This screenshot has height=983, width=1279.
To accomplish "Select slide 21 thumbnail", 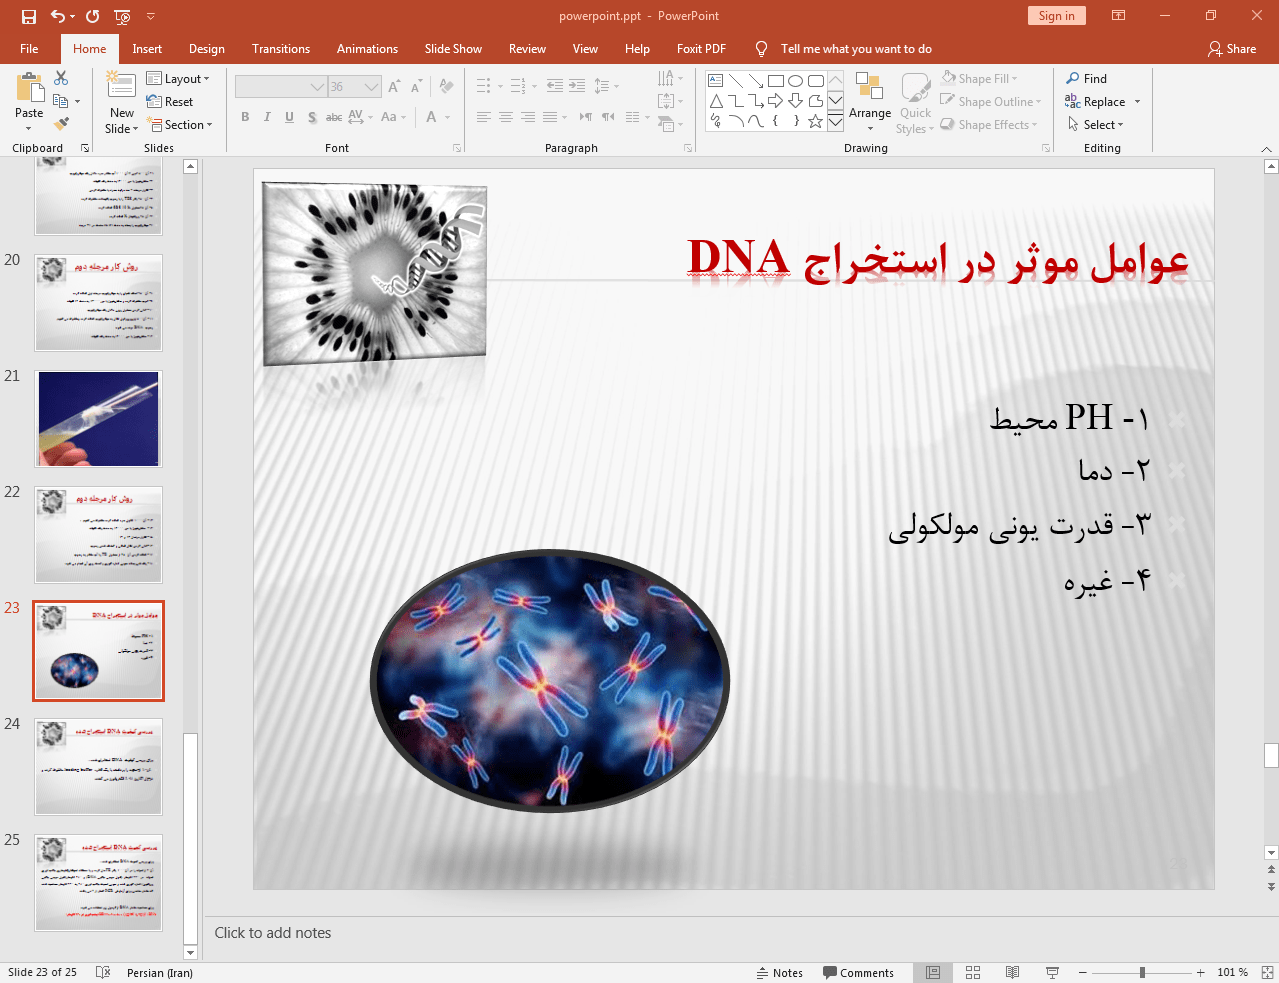I will 98,419.
